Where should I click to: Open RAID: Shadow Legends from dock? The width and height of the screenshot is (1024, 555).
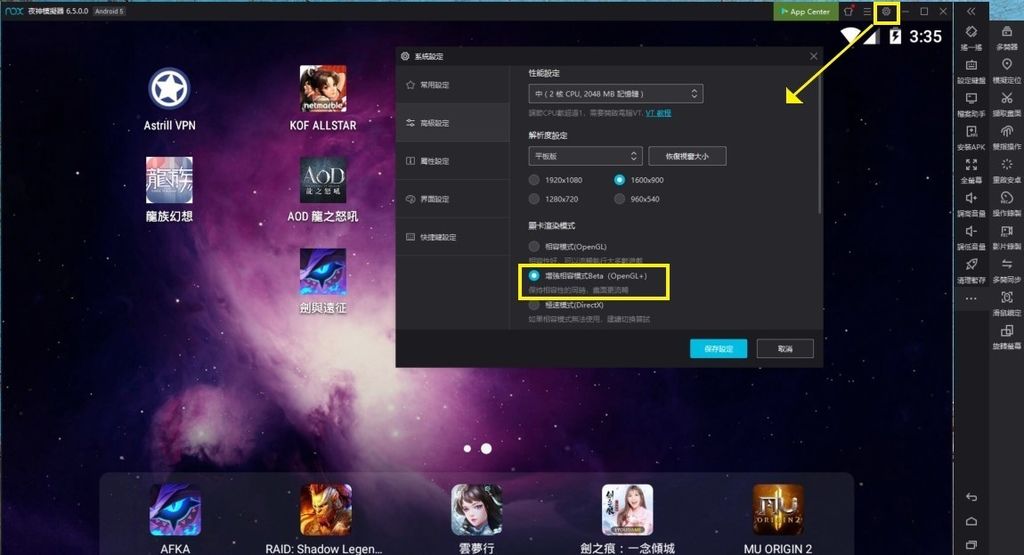click(325, 509)
